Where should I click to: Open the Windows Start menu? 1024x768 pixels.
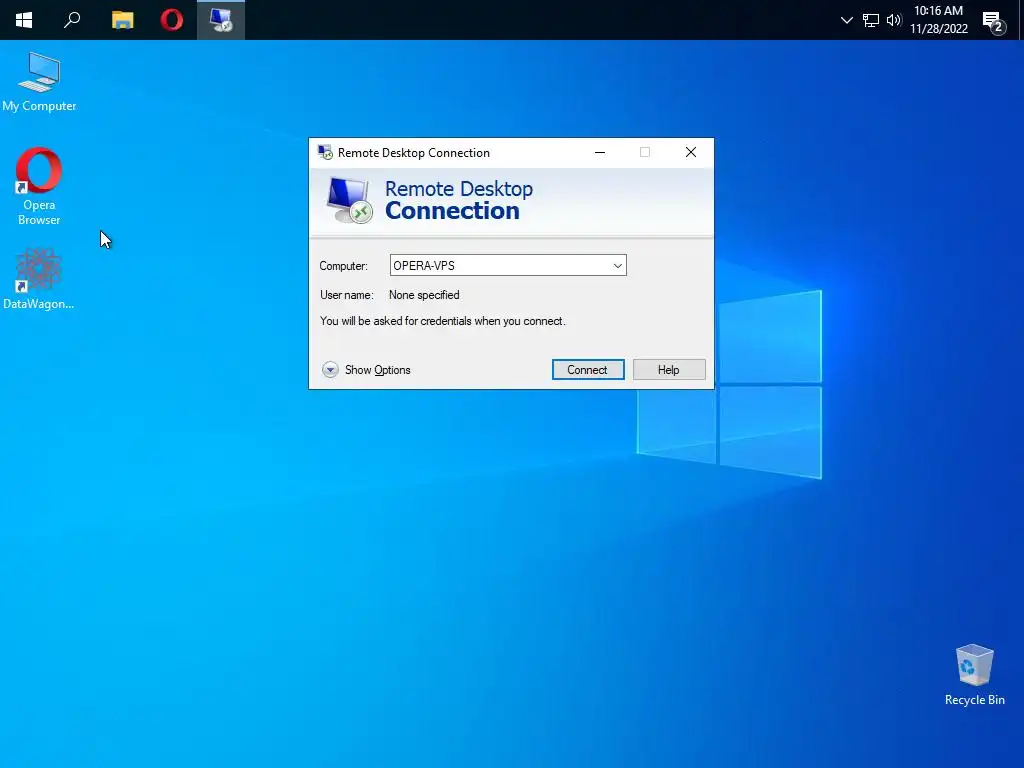(x=24, y=20)
